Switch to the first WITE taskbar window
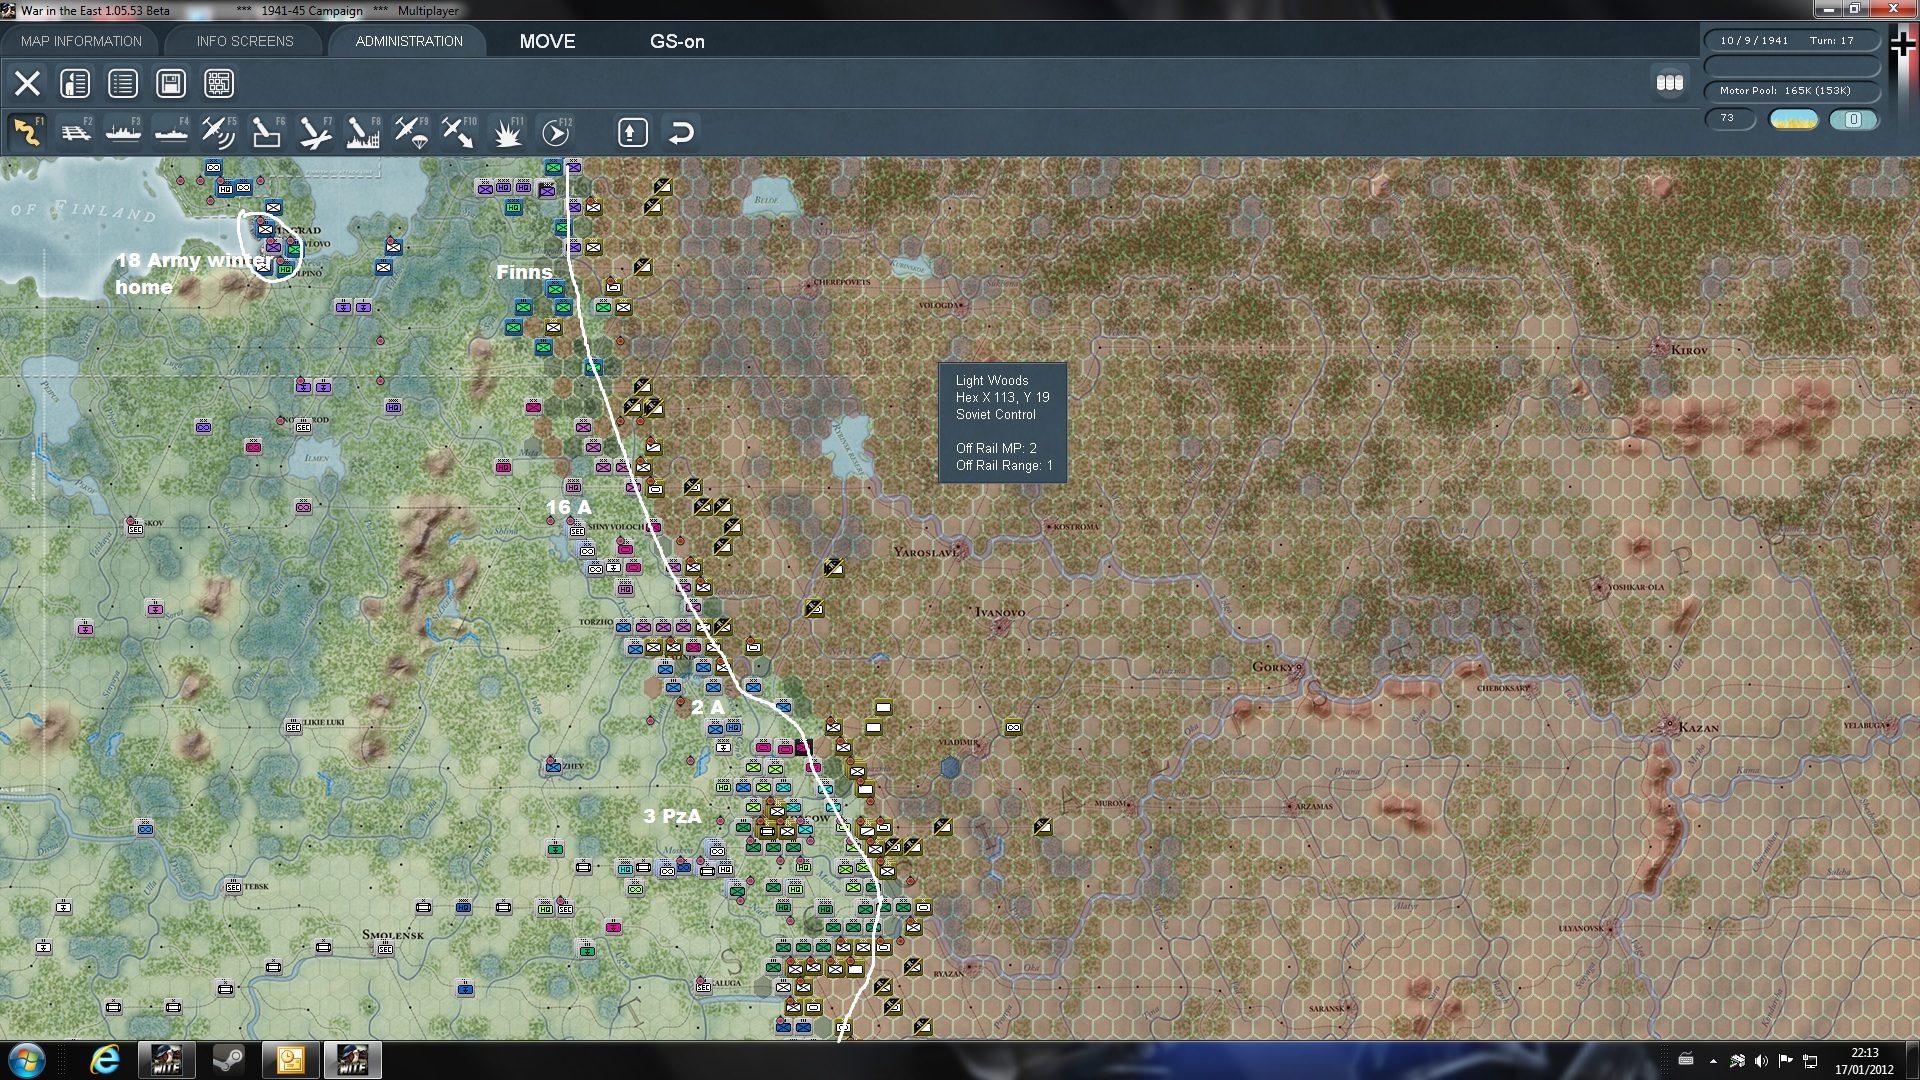The width and height of the screenshot is (1920, 1080). click(166, 1060)
